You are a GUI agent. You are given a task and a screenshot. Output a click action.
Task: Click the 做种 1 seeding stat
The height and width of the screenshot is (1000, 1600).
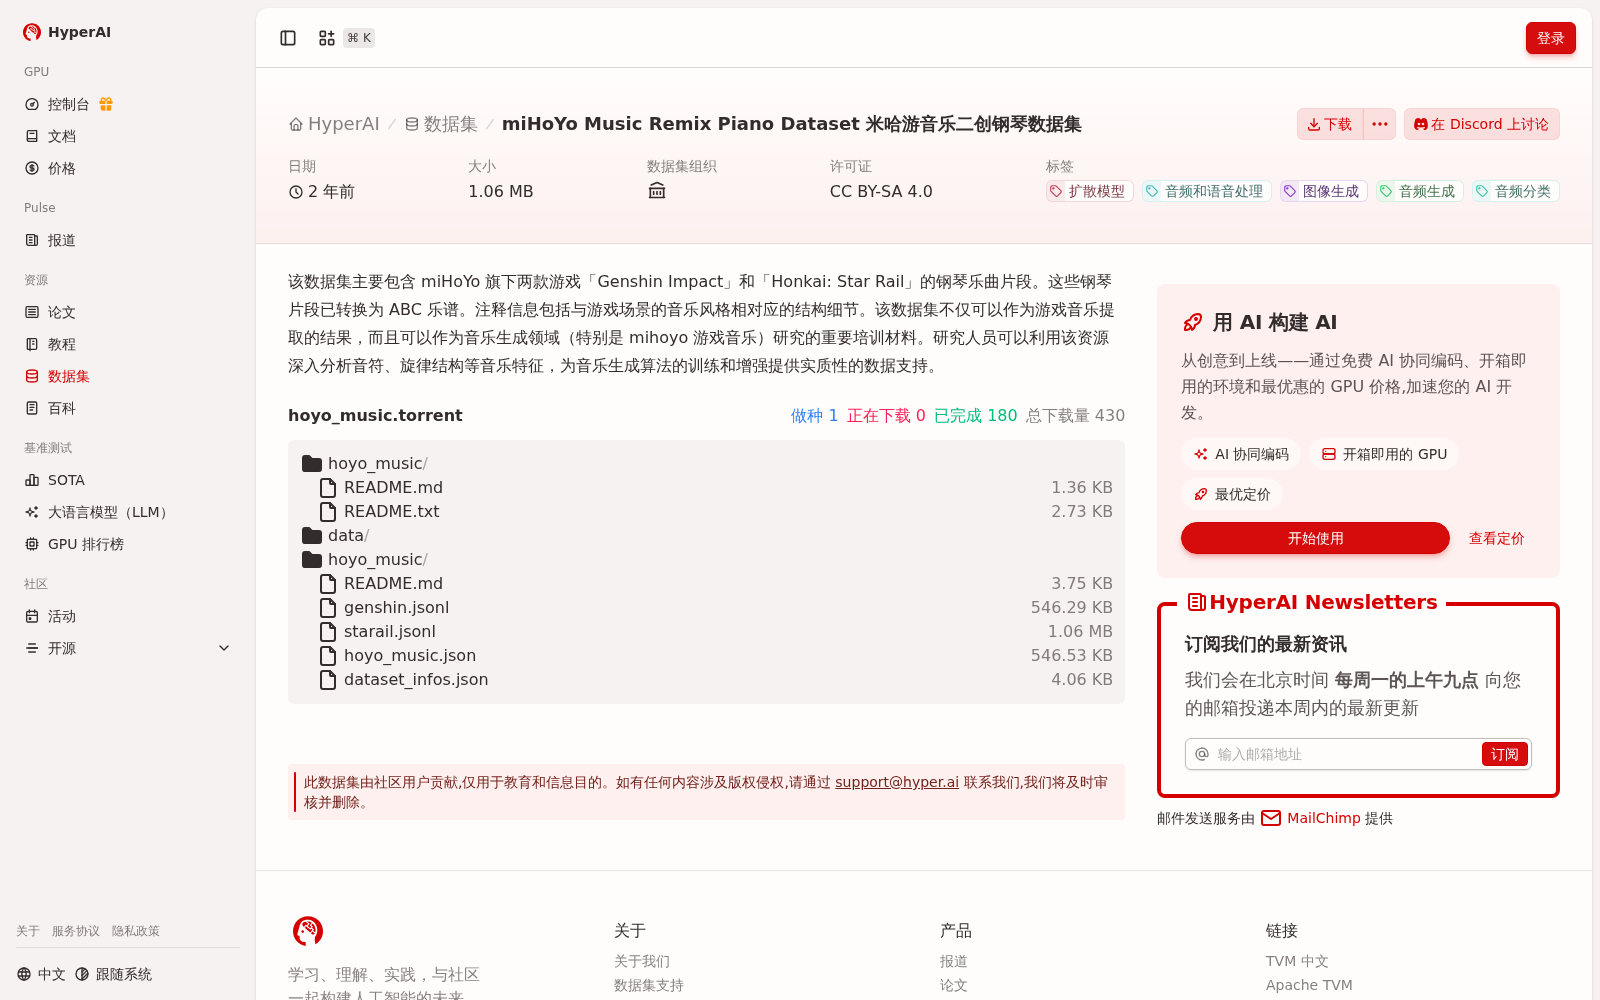pos(814,415)
